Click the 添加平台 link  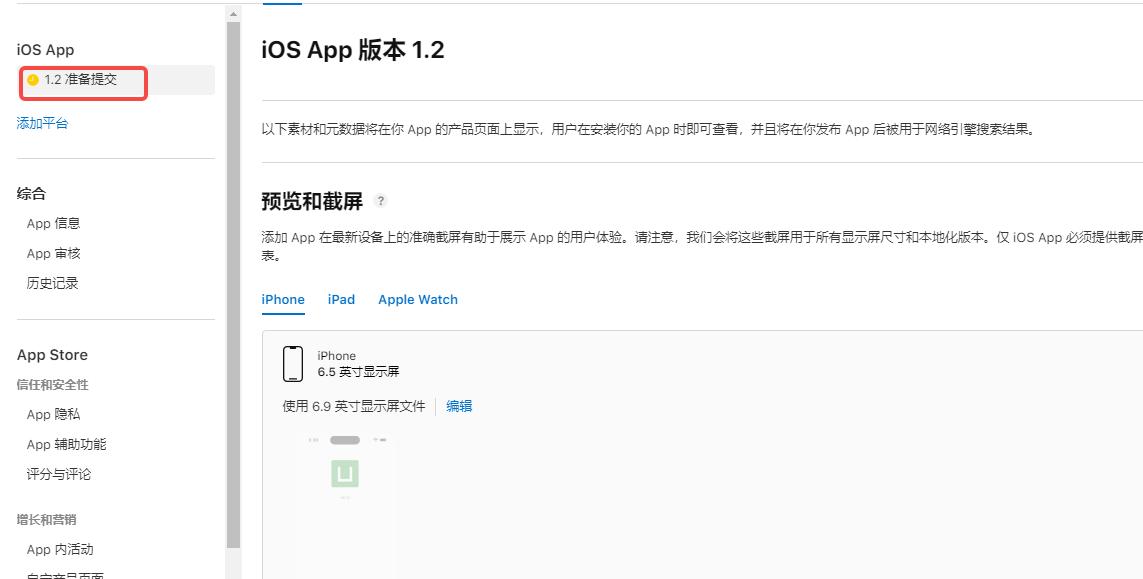coord(43,124)
